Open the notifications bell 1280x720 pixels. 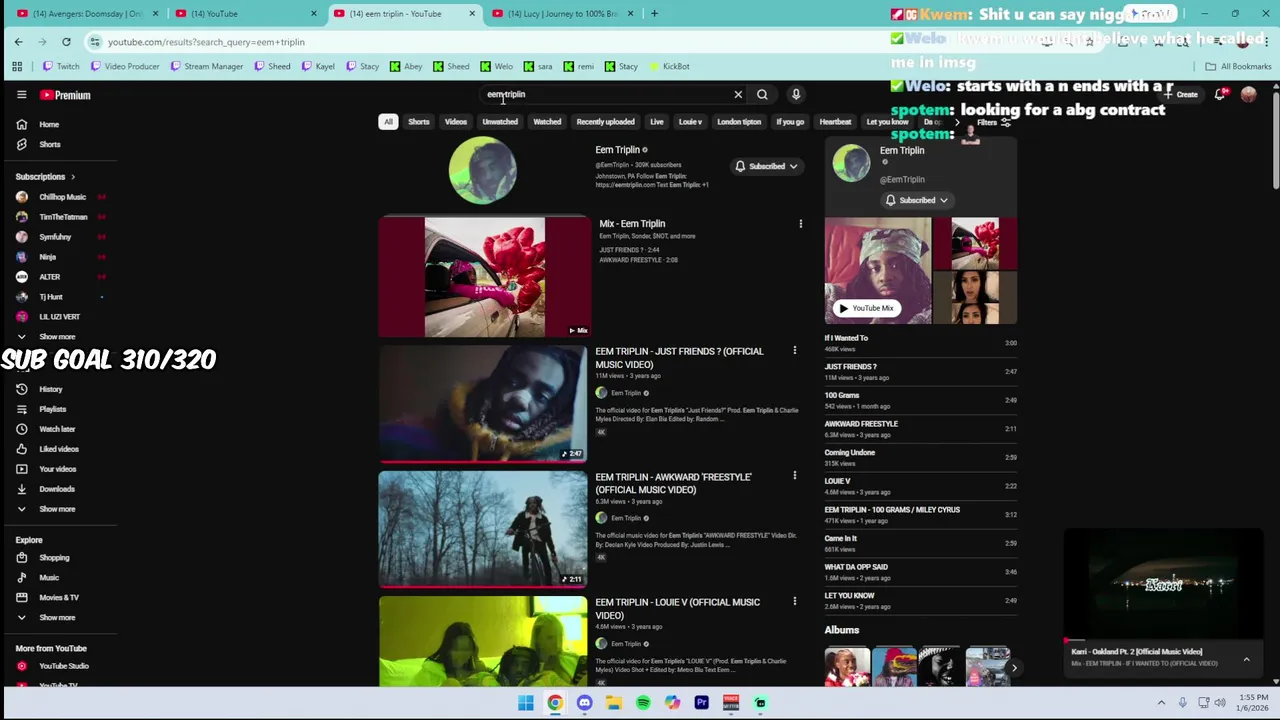[1220, 95]
